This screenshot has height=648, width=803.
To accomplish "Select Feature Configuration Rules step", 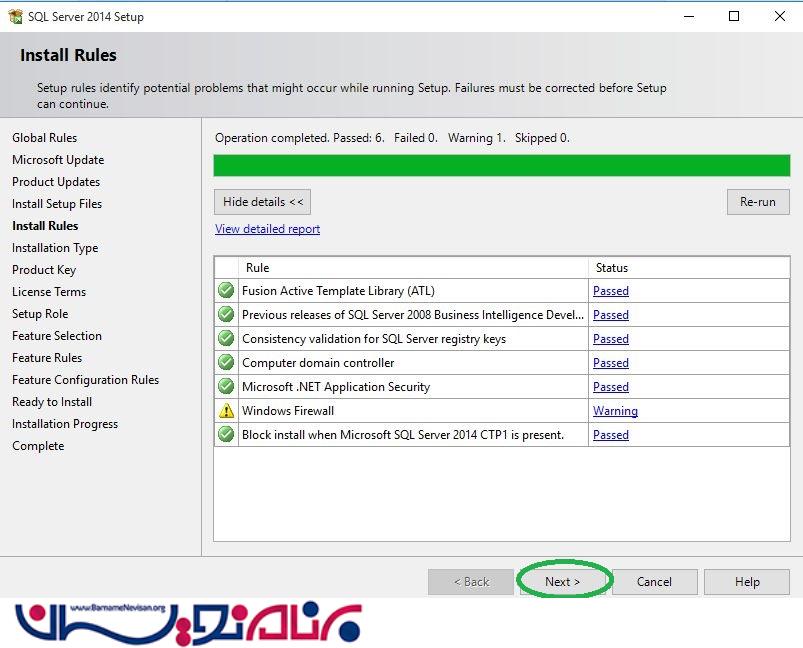I will pyautogui.click(x=86, y=380).
